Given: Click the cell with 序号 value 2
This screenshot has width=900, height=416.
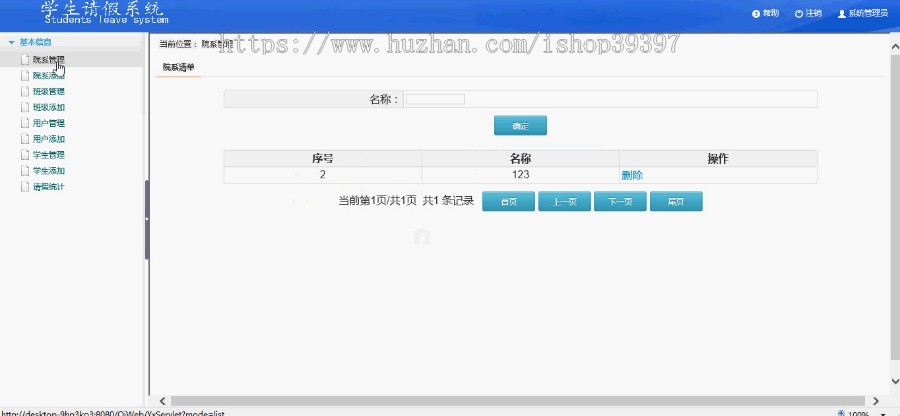Looking at the screenshot, I should pos(323,175).
